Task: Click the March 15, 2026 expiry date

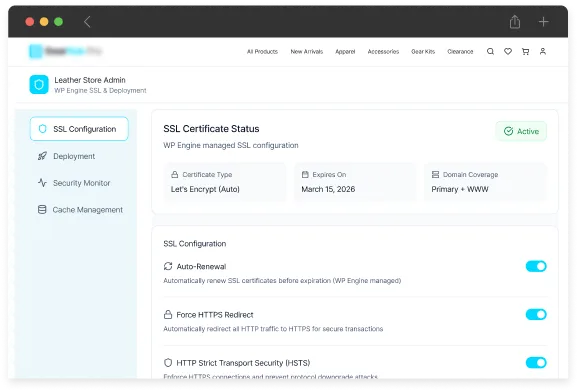Action: (x=328, y=189)
